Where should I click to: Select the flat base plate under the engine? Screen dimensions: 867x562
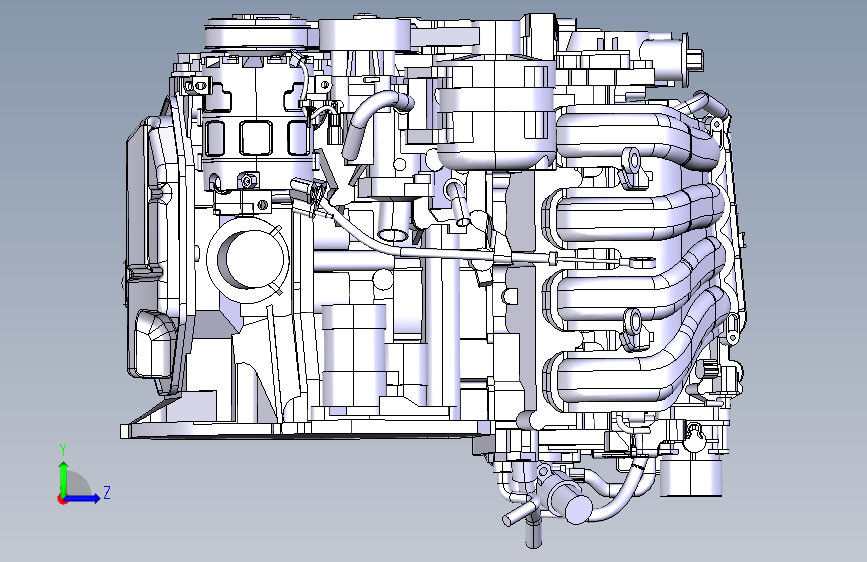305,430
